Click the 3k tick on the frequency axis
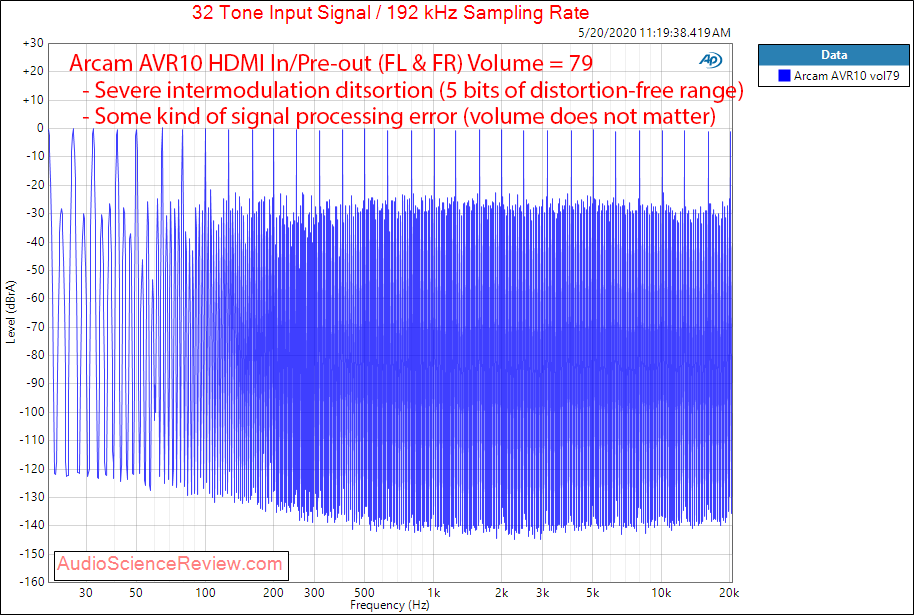Image resolution: width=914 pixels, height=615 pixels. [x=542, y=593]
